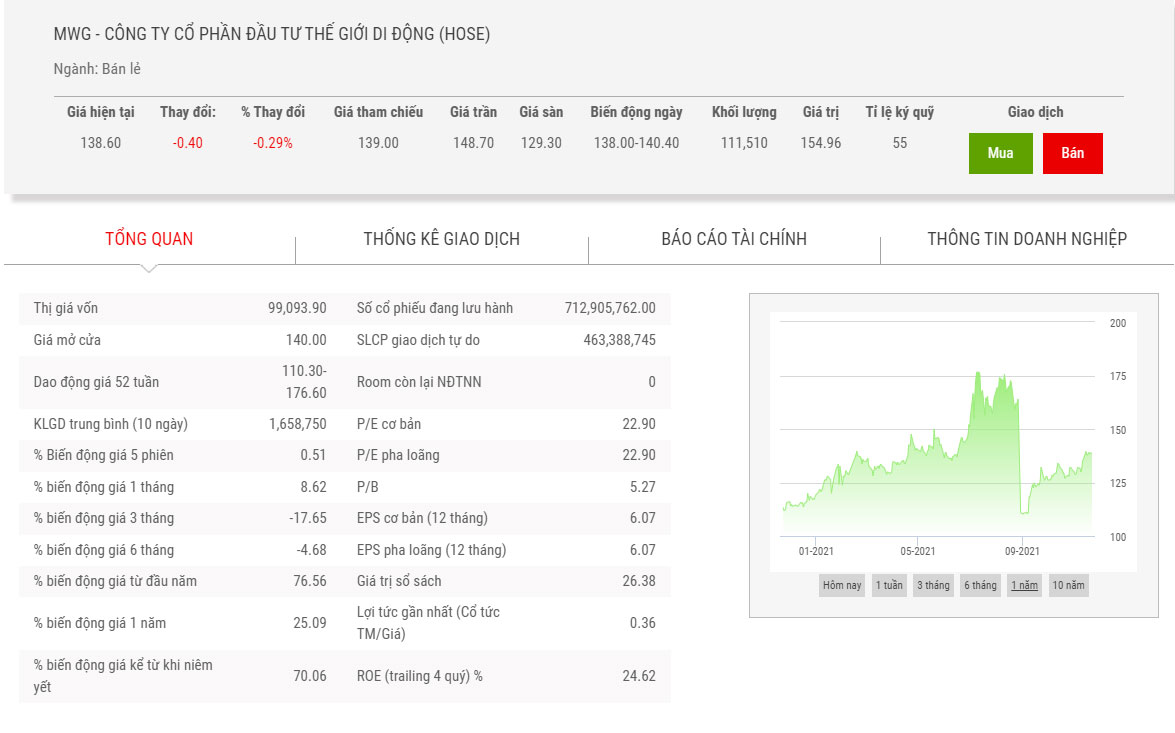
Task: Click the 09-2021 label on chart axis
Action: coord(1022,551)
